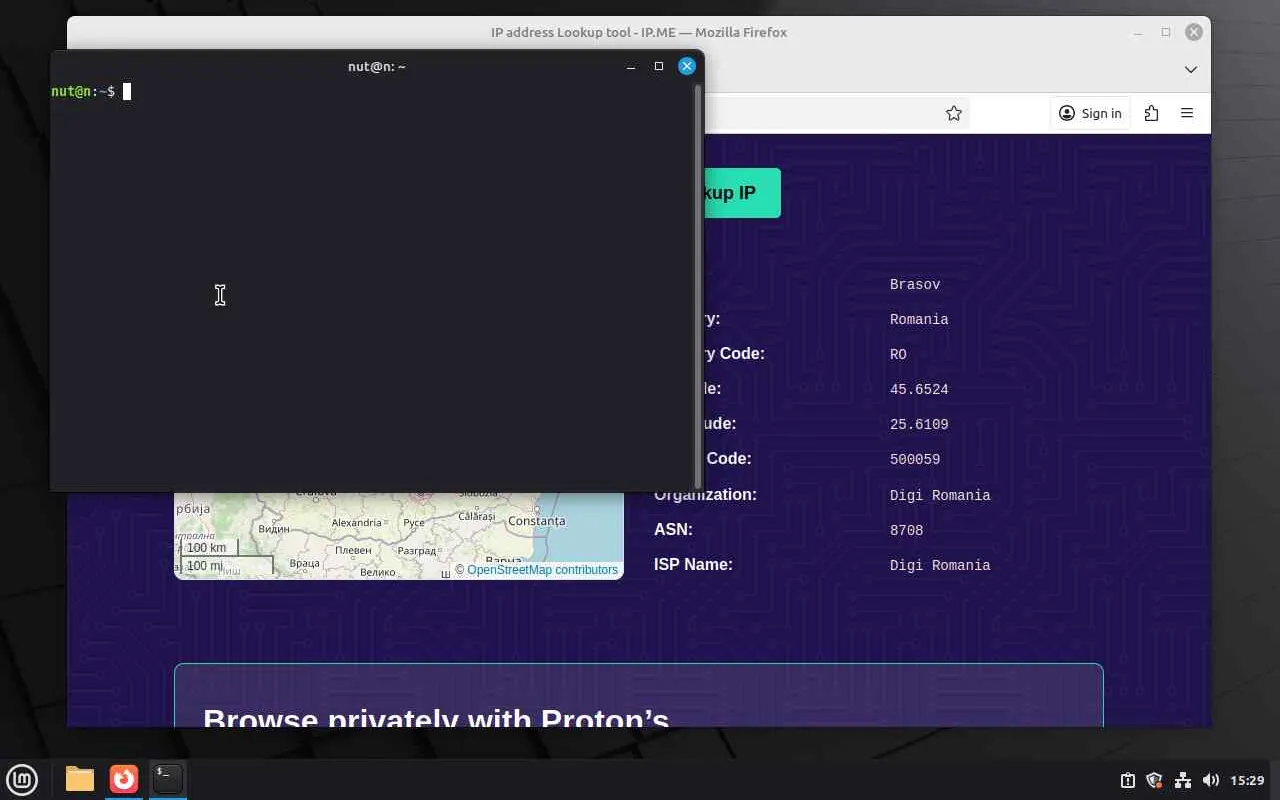Click Alexandria on the map
Viewport: 1280px width, 800px height.
356,523
